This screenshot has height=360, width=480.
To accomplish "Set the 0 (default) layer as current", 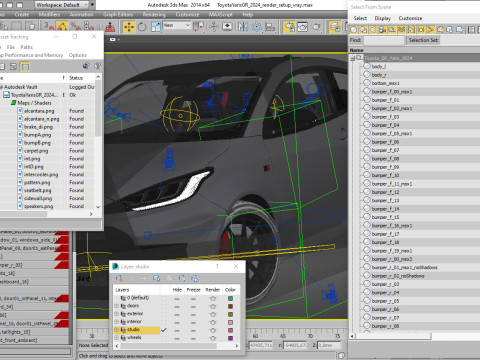I will pyautogui.click(x=163, y=299).
